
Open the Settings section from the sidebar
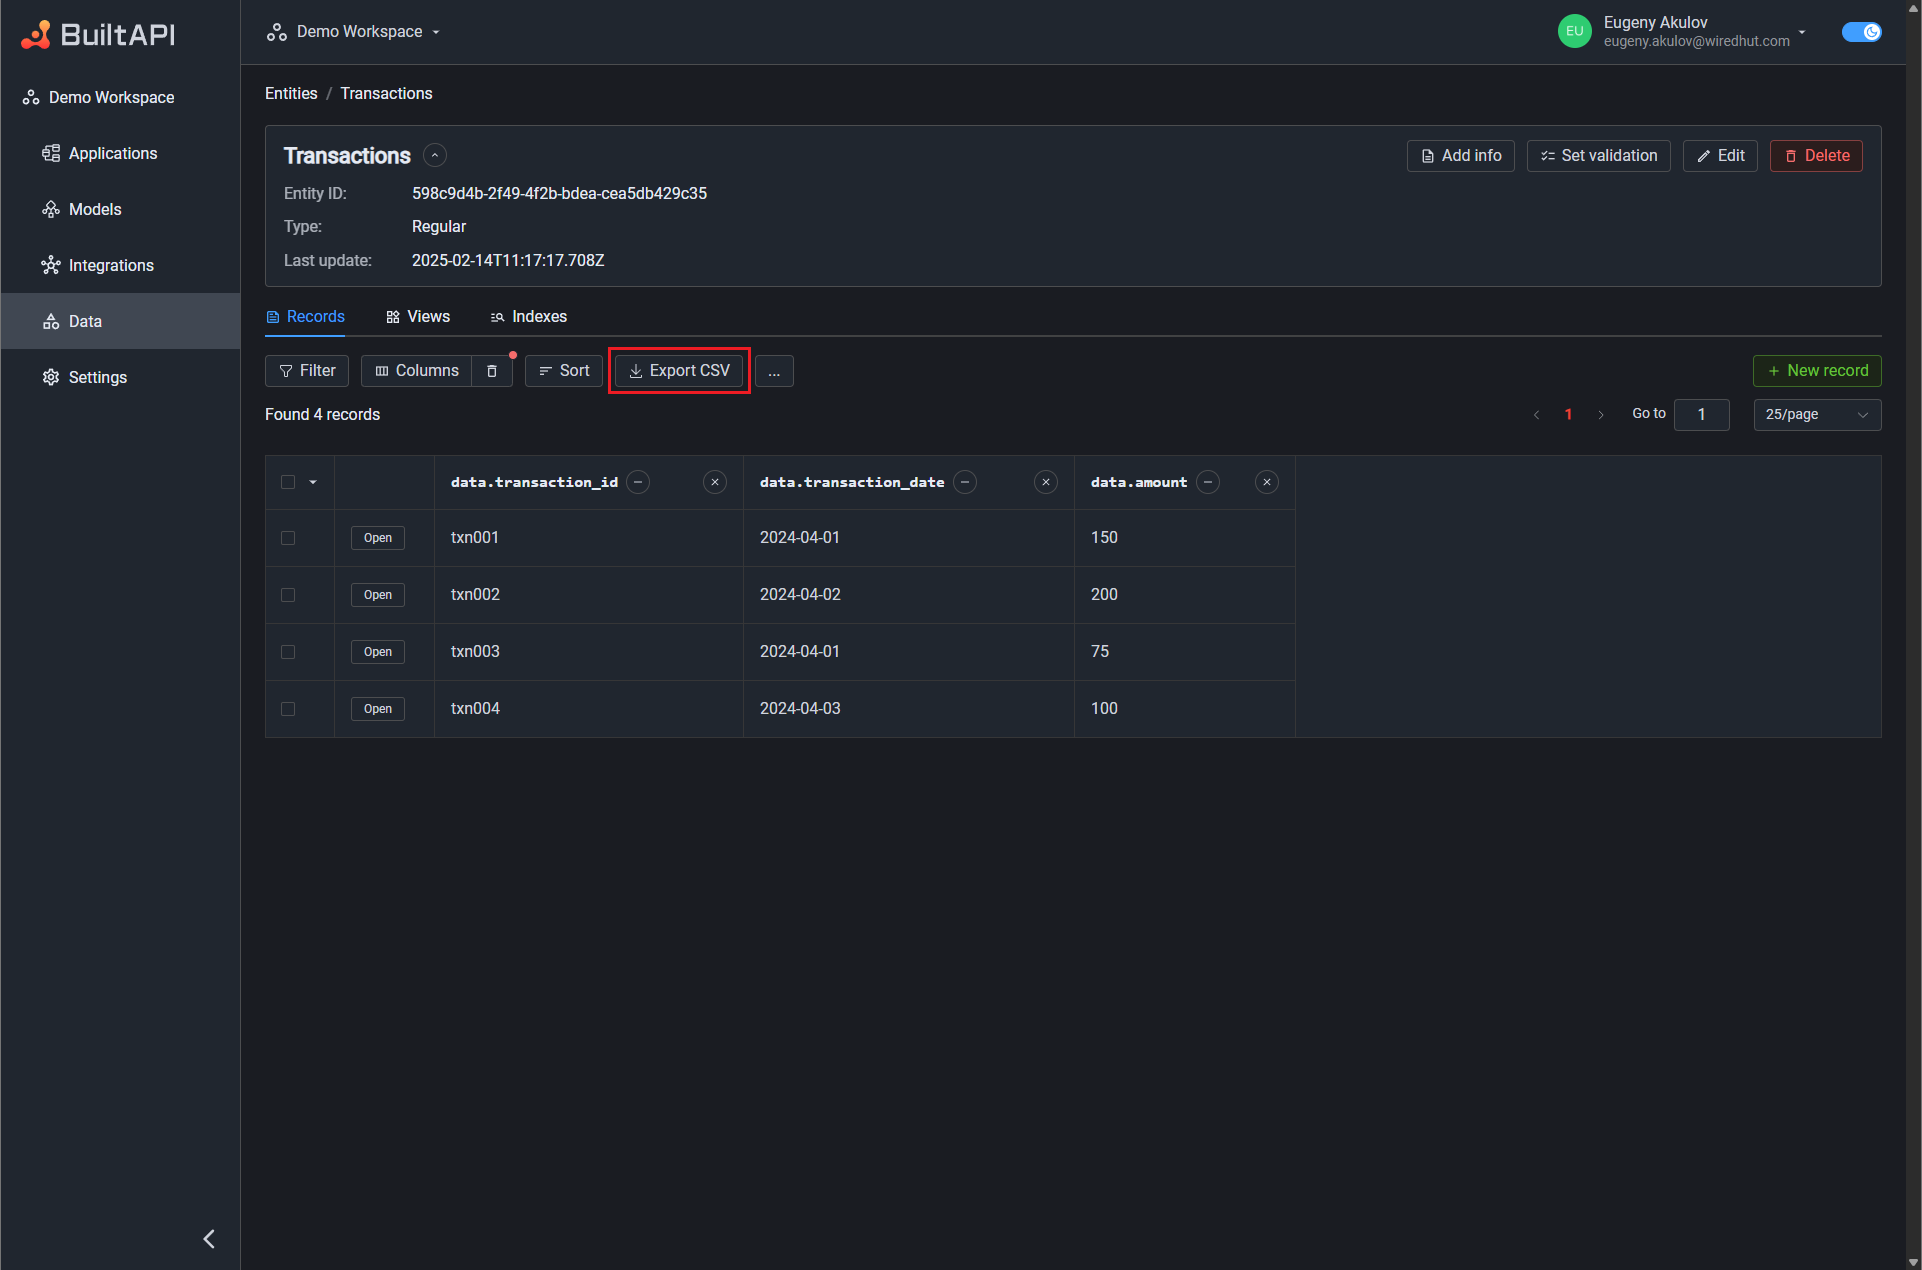97,377
